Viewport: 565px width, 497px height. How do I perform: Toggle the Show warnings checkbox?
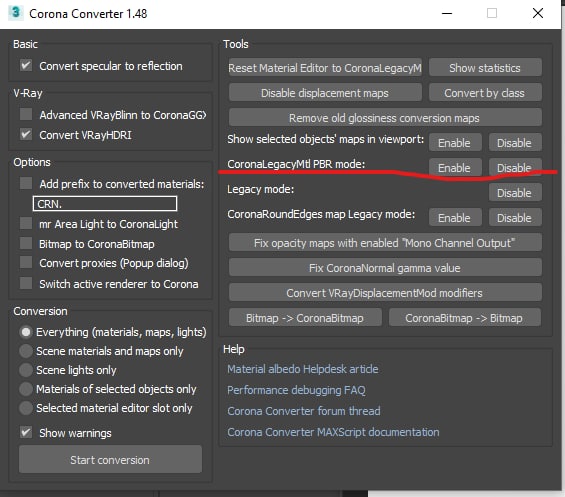click(26, 432)
